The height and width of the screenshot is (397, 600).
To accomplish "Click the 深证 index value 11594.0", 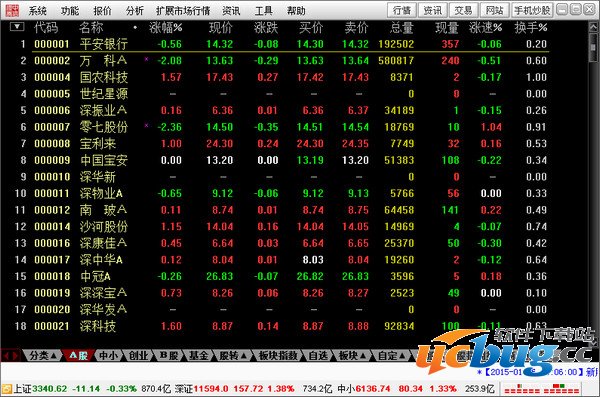I will tap(211, 389).
